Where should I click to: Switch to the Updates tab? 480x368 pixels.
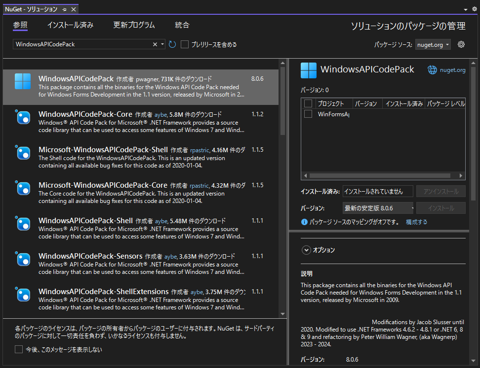(134, 25)
